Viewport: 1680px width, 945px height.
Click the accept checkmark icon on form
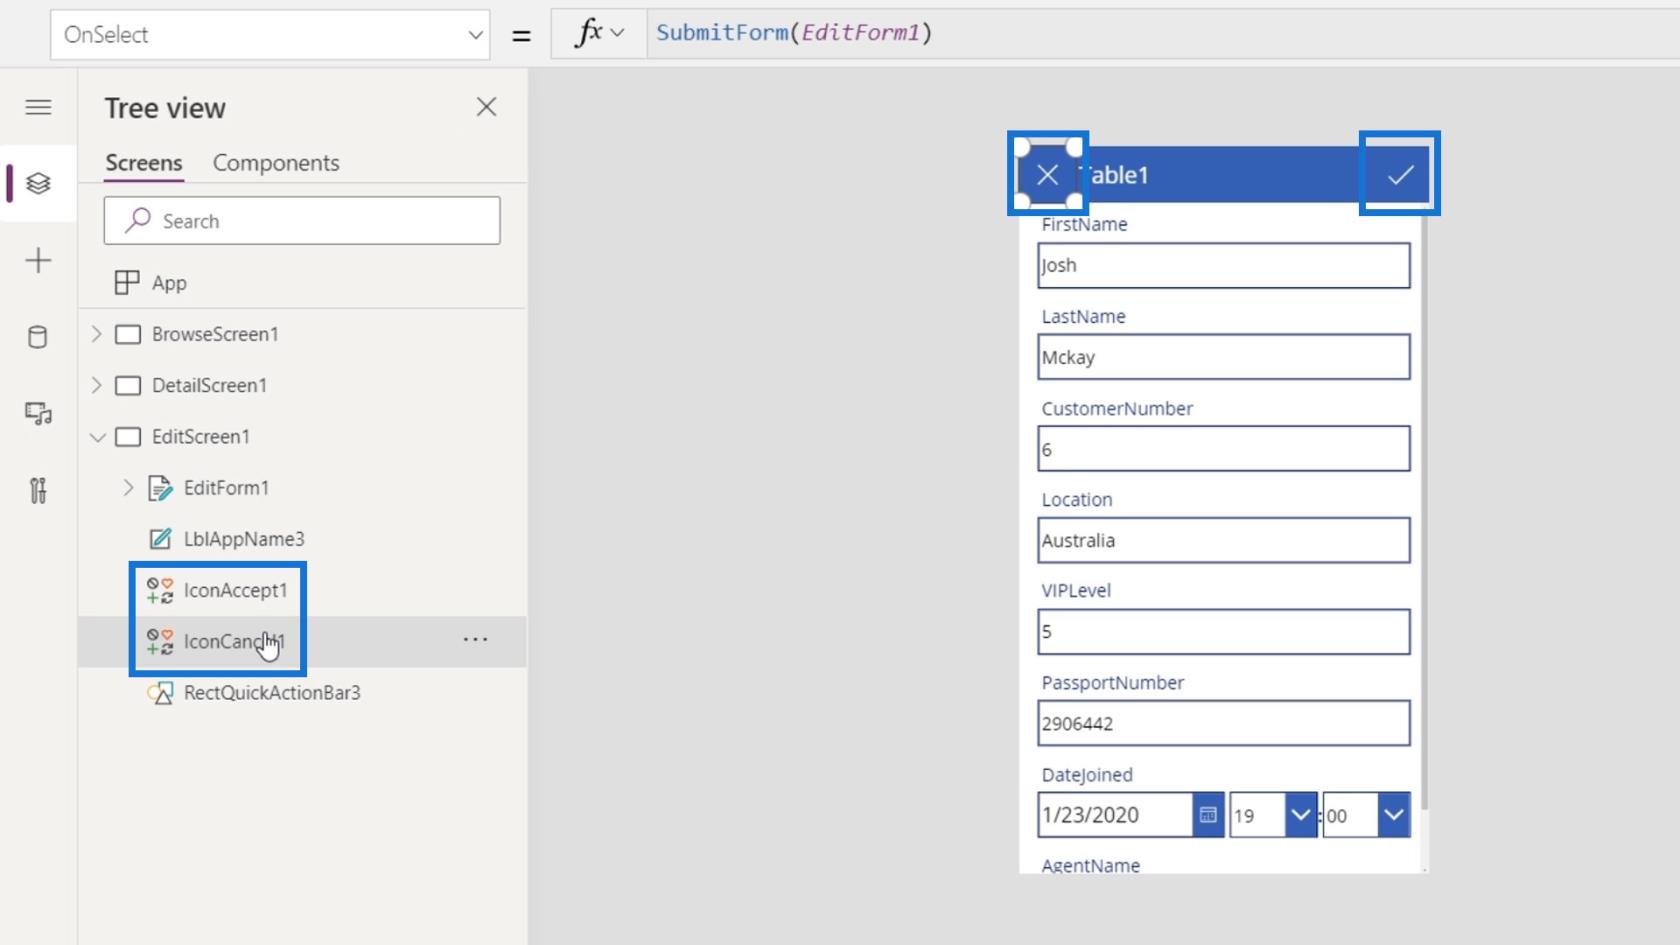point(1400,175)
